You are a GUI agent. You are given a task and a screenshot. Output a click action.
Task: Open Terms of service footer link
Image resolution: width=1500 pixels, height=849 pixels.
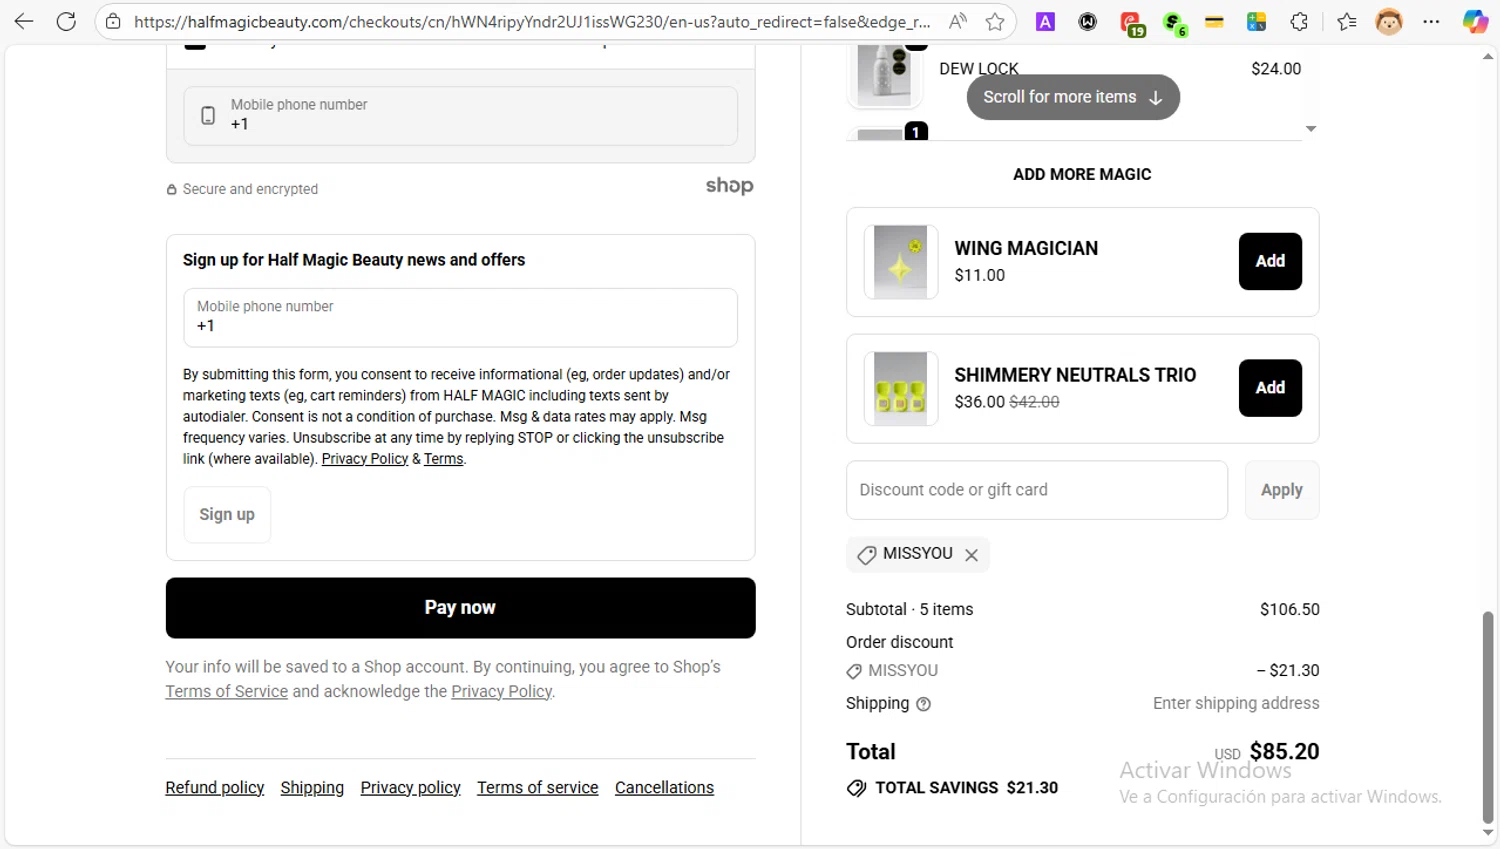point(537,788)
